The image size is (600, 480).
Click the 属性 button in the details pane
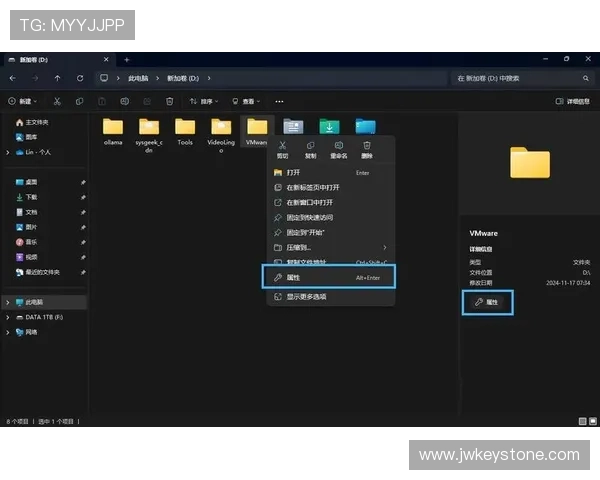tap(487, 302)
